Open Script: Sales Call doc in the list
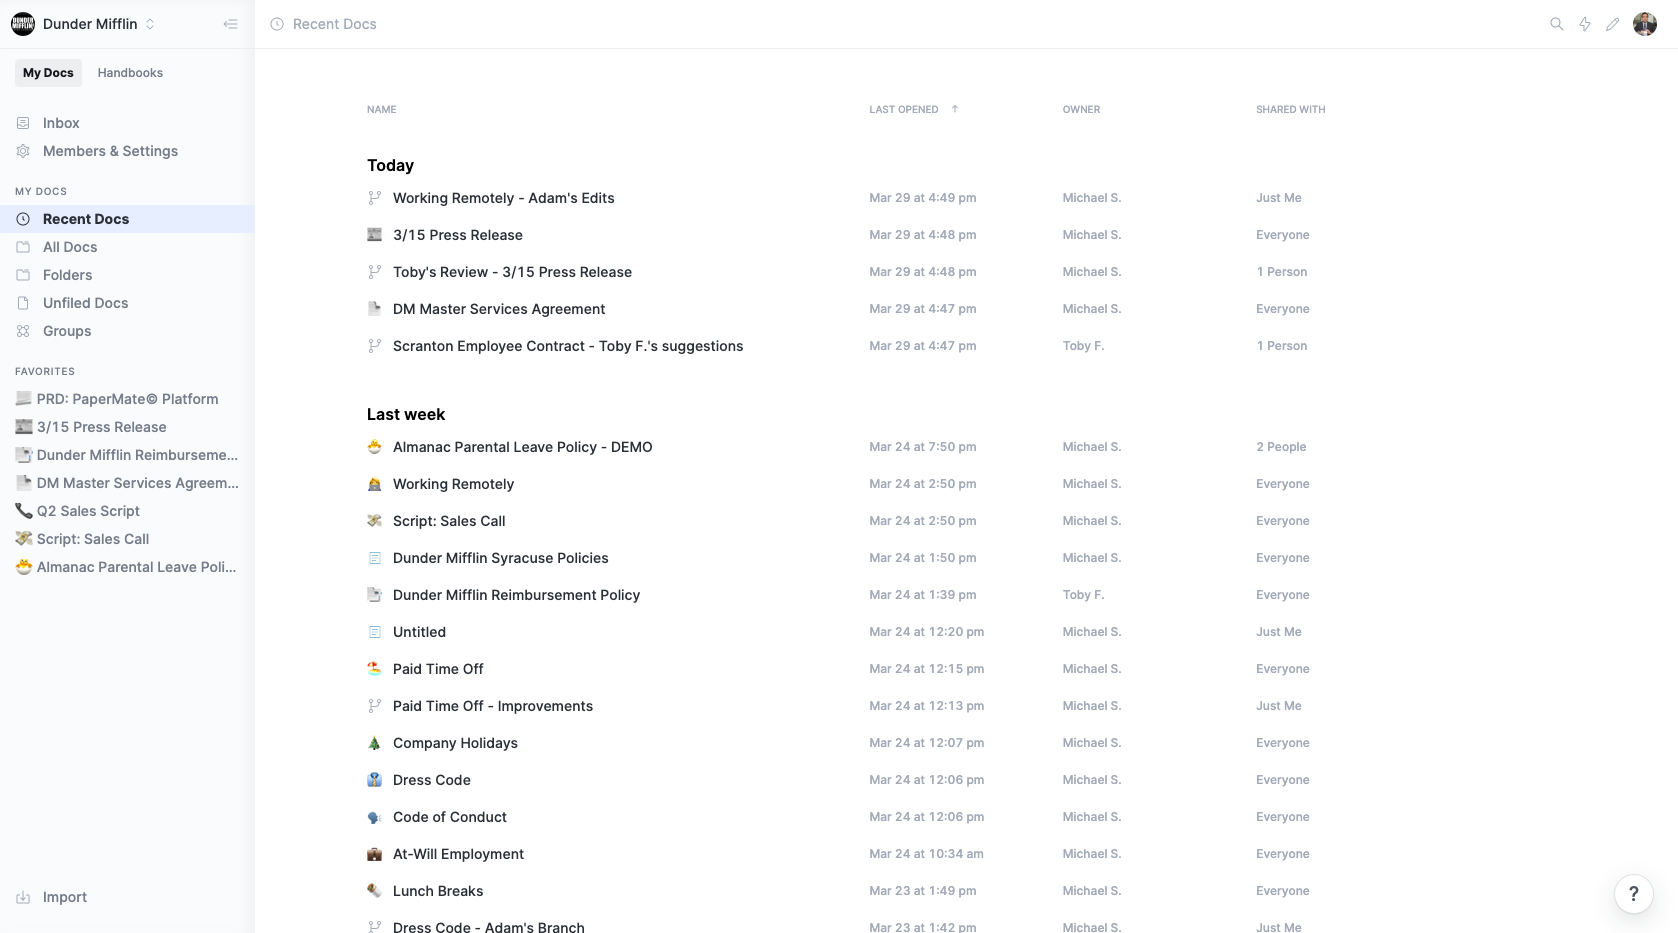The image size is (1678, 933). pos(449,521)
